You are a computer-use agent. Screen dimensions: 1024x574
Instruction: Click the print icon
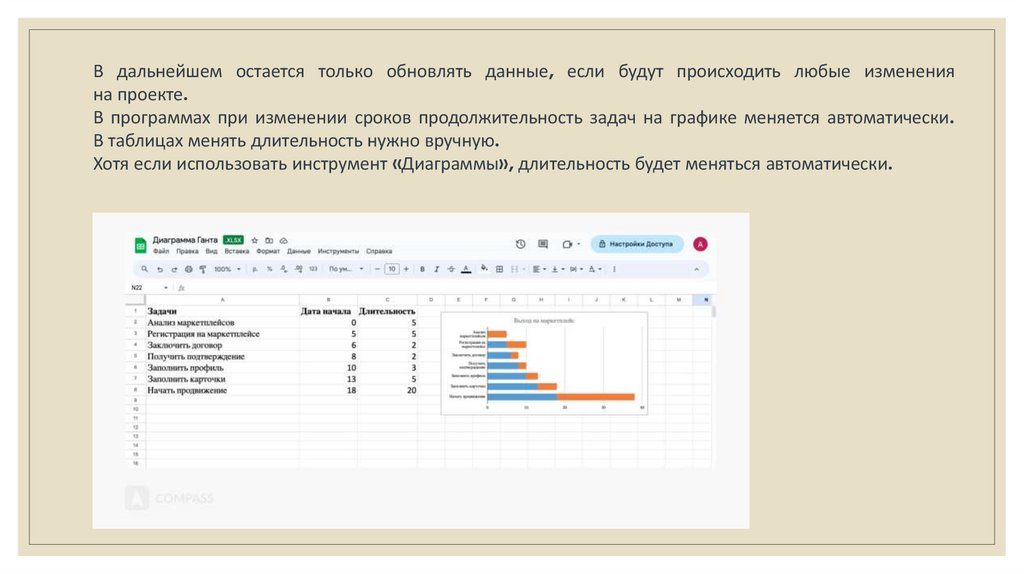pyautogui.click(x=188, y=269)
